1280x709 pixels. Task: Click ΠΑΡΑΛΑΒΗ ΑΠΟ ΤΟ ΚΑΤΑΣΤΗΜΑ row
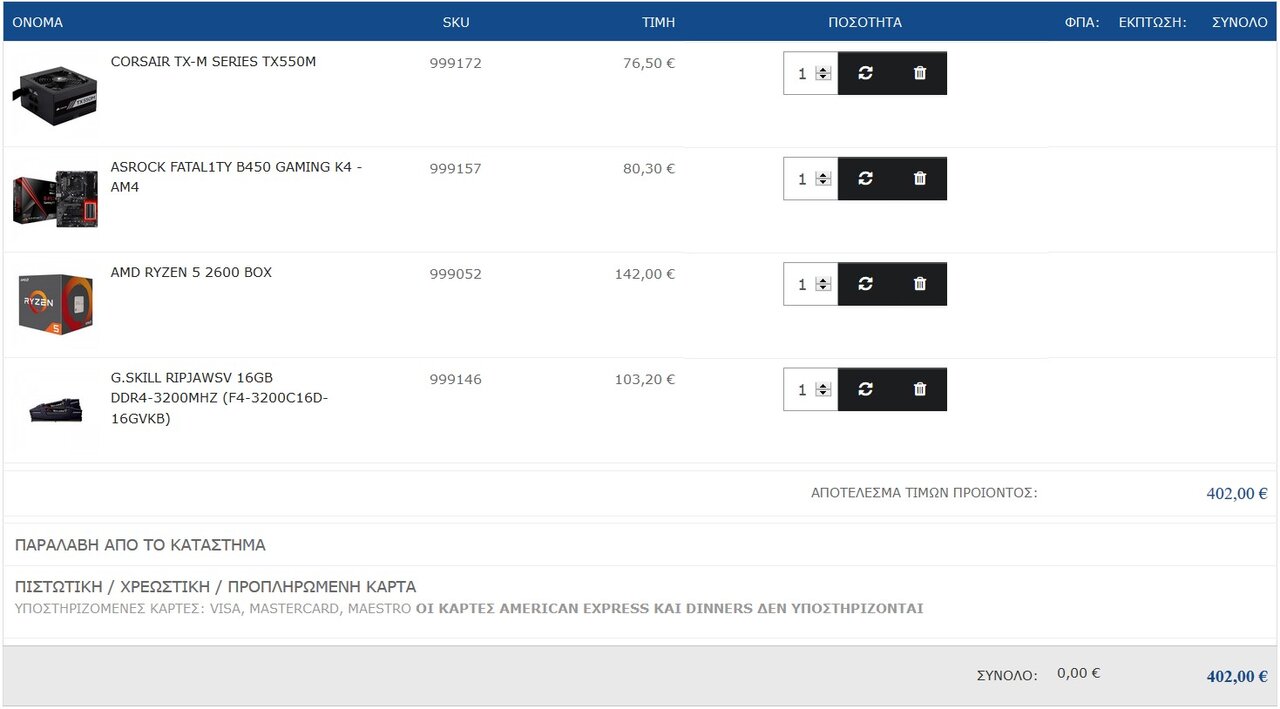pos(640,545)
